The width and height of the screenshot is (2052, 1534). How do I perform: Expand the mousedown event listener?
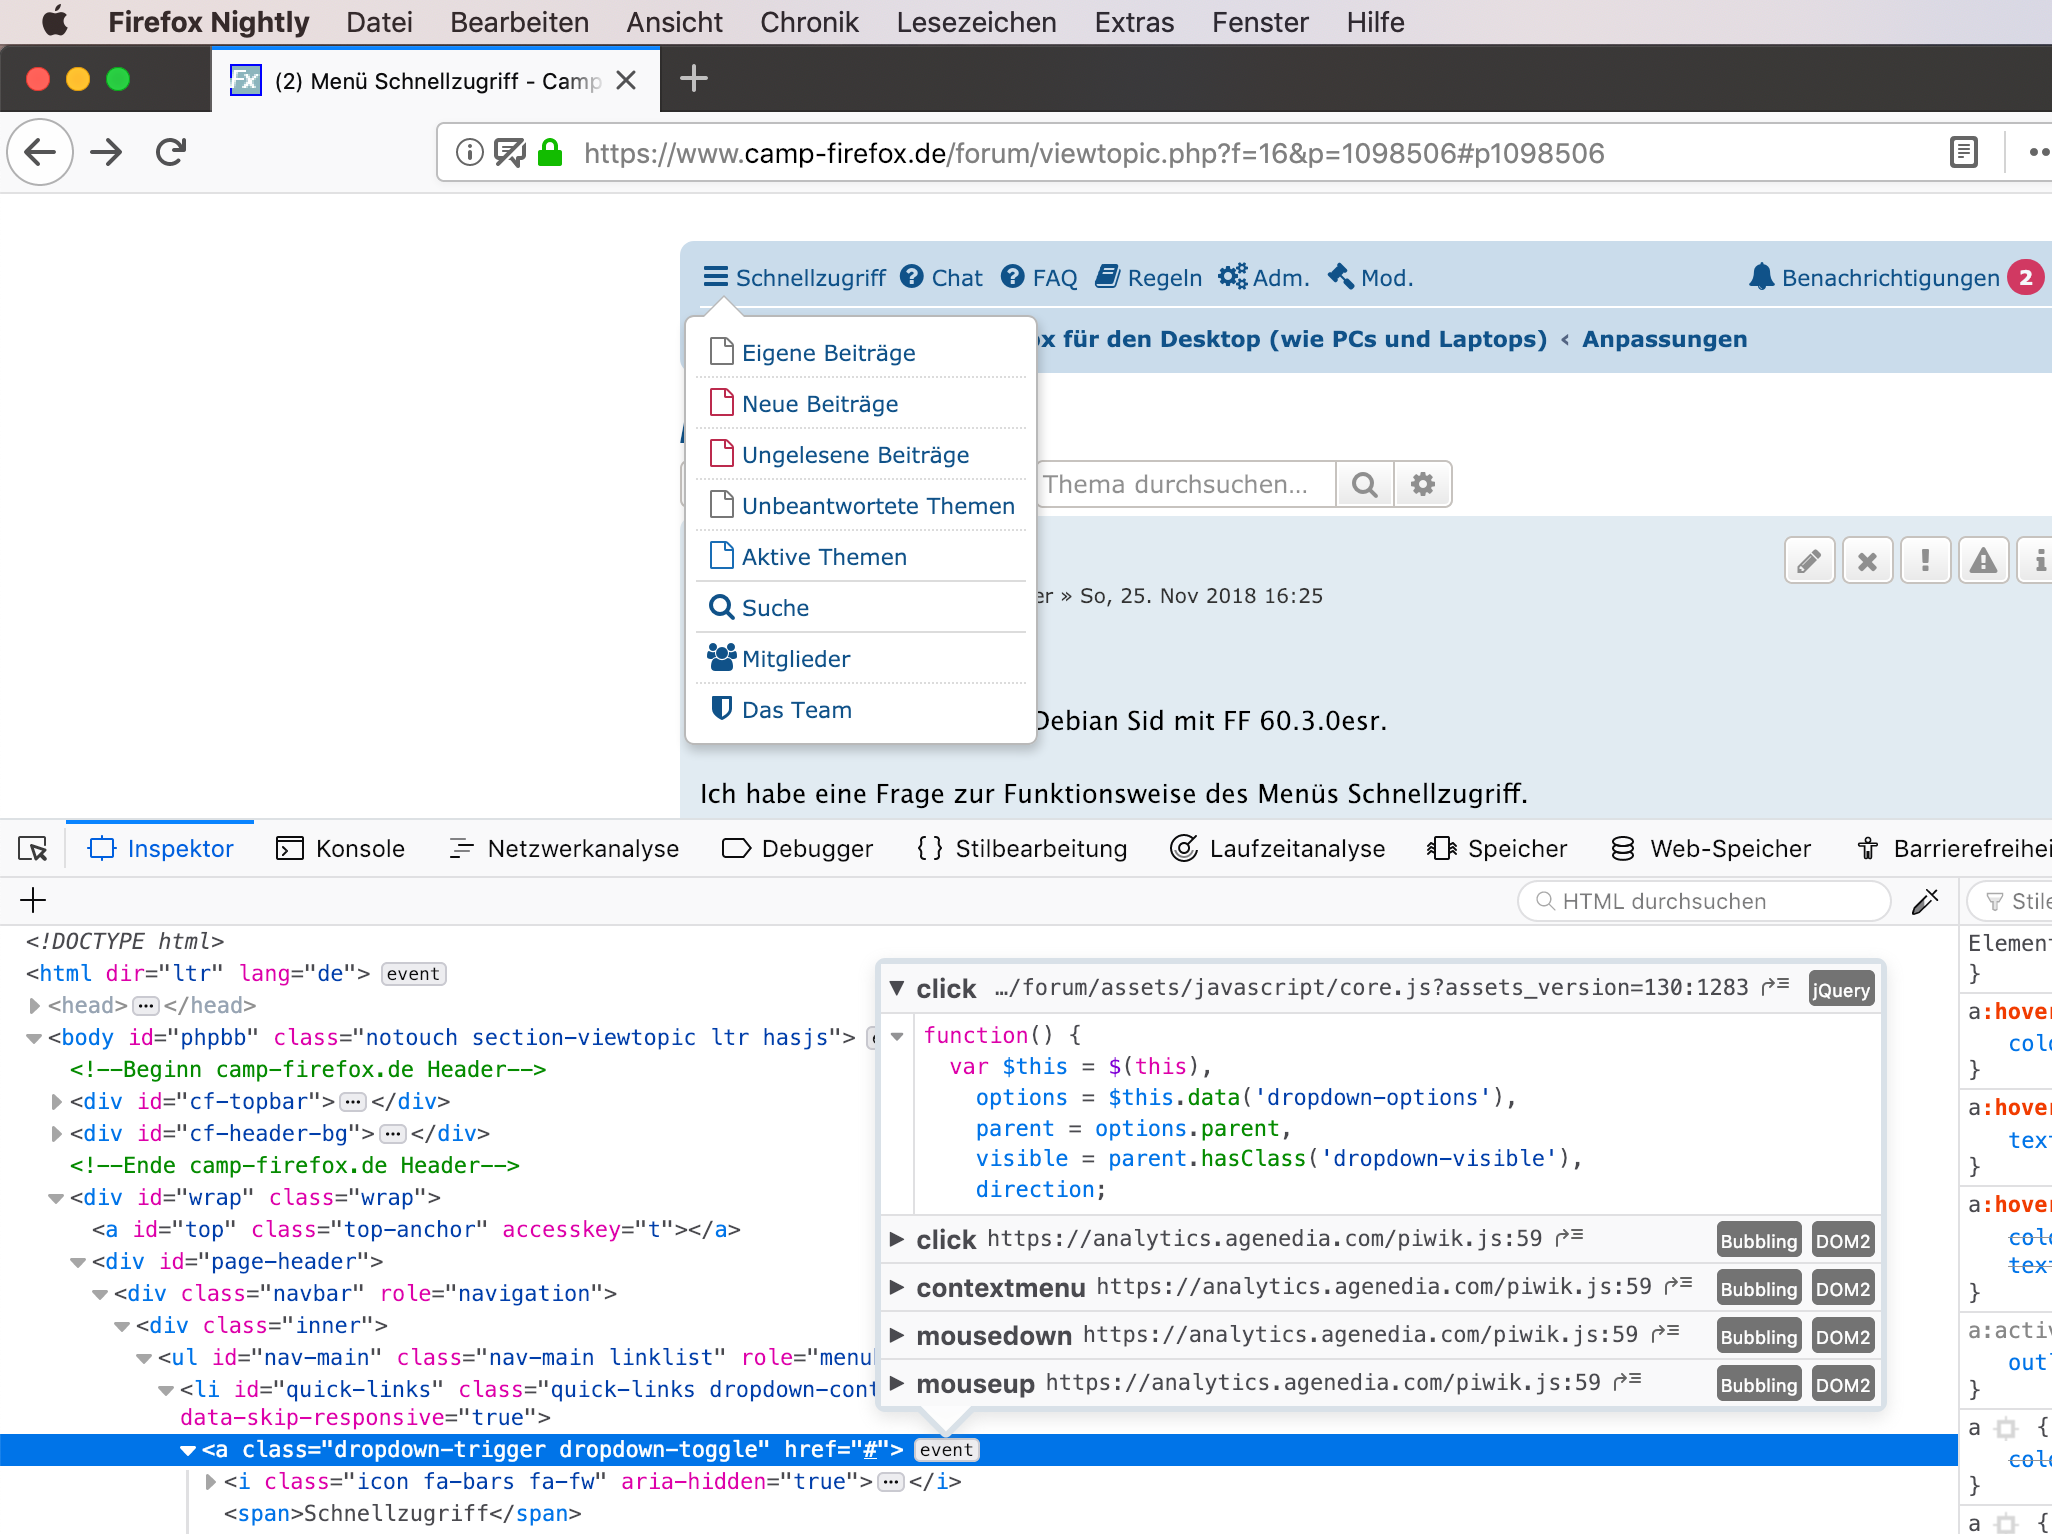point(897,1335)
